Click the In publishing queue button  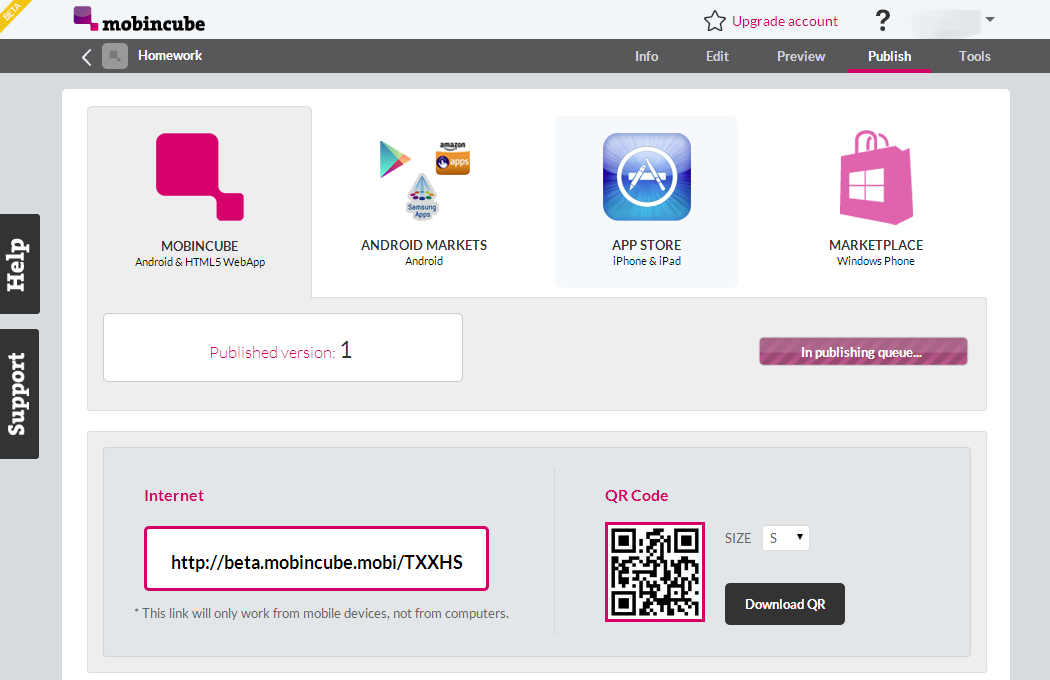pyautogui.click(x=863, y=352)
